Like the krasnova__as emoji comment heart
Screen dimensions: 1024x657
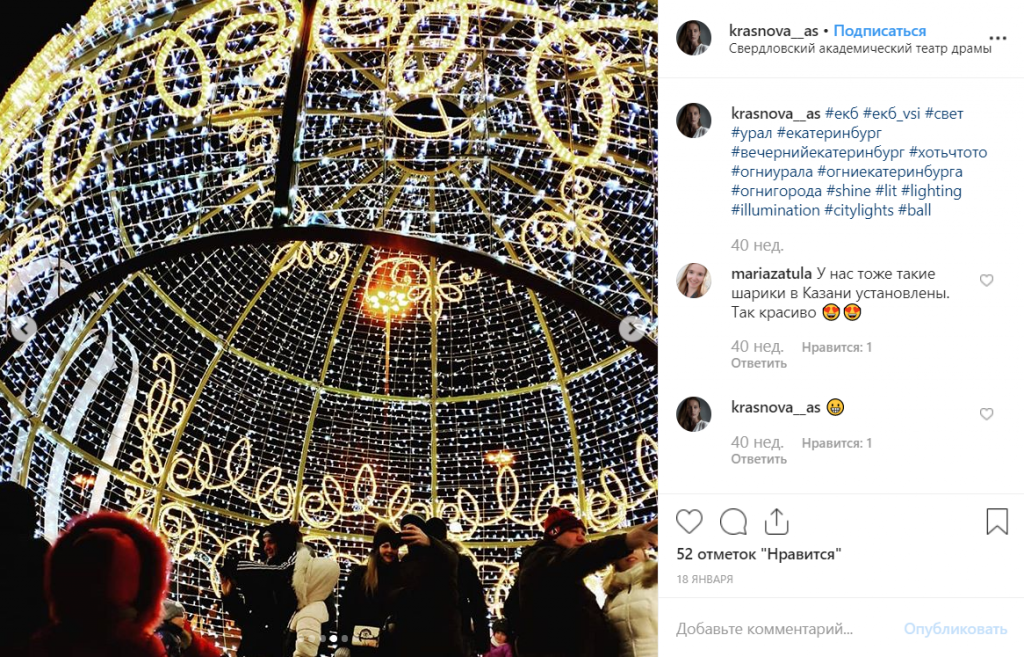(986, 414)
